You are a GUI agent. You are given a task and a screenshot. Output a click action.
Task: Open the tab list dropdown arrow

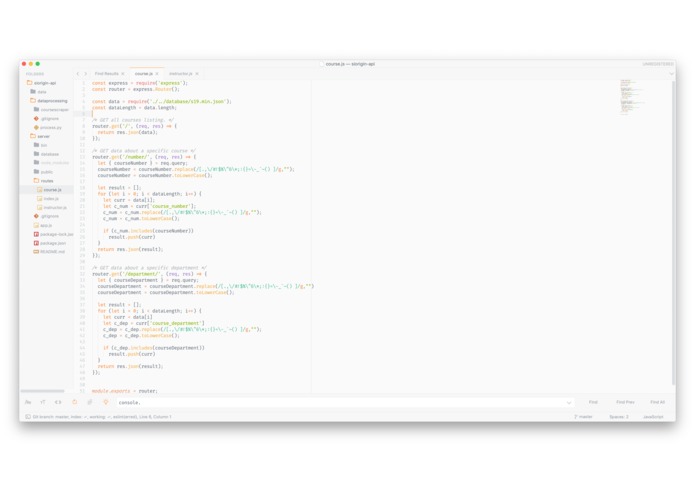(x=671, y=74)
